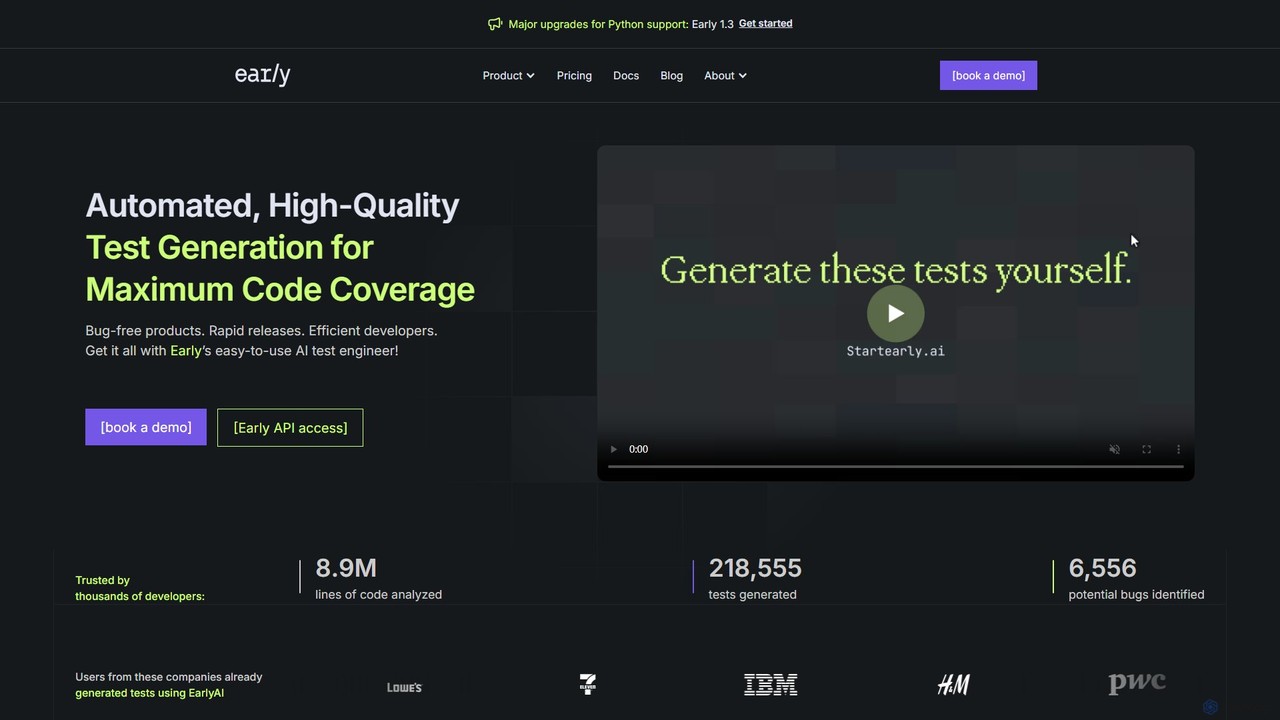Expand the About dropdown menu
Screen dimensions: 1280x720
coord(725,76)
